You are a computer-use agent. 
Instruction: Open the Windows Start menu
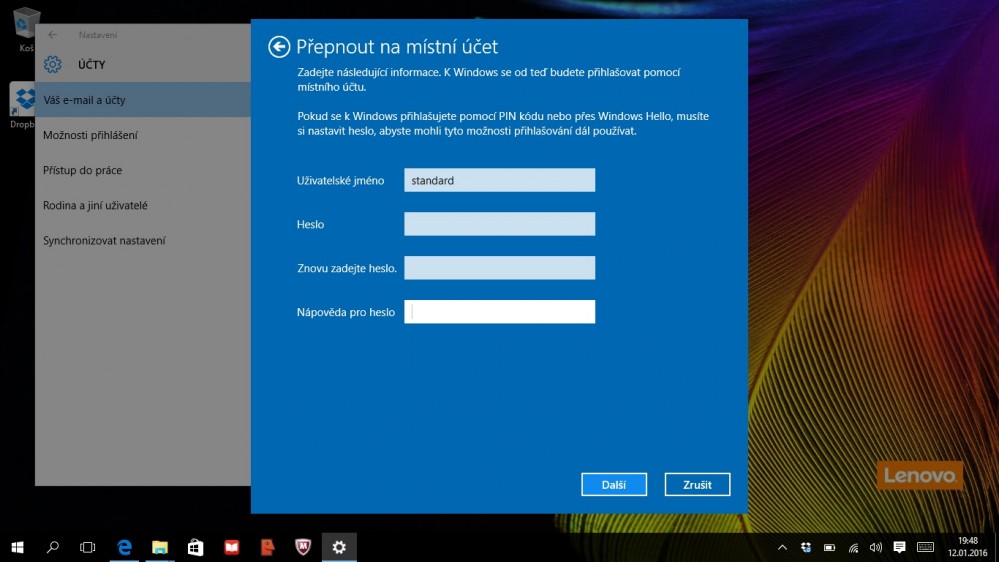(17, 547)
